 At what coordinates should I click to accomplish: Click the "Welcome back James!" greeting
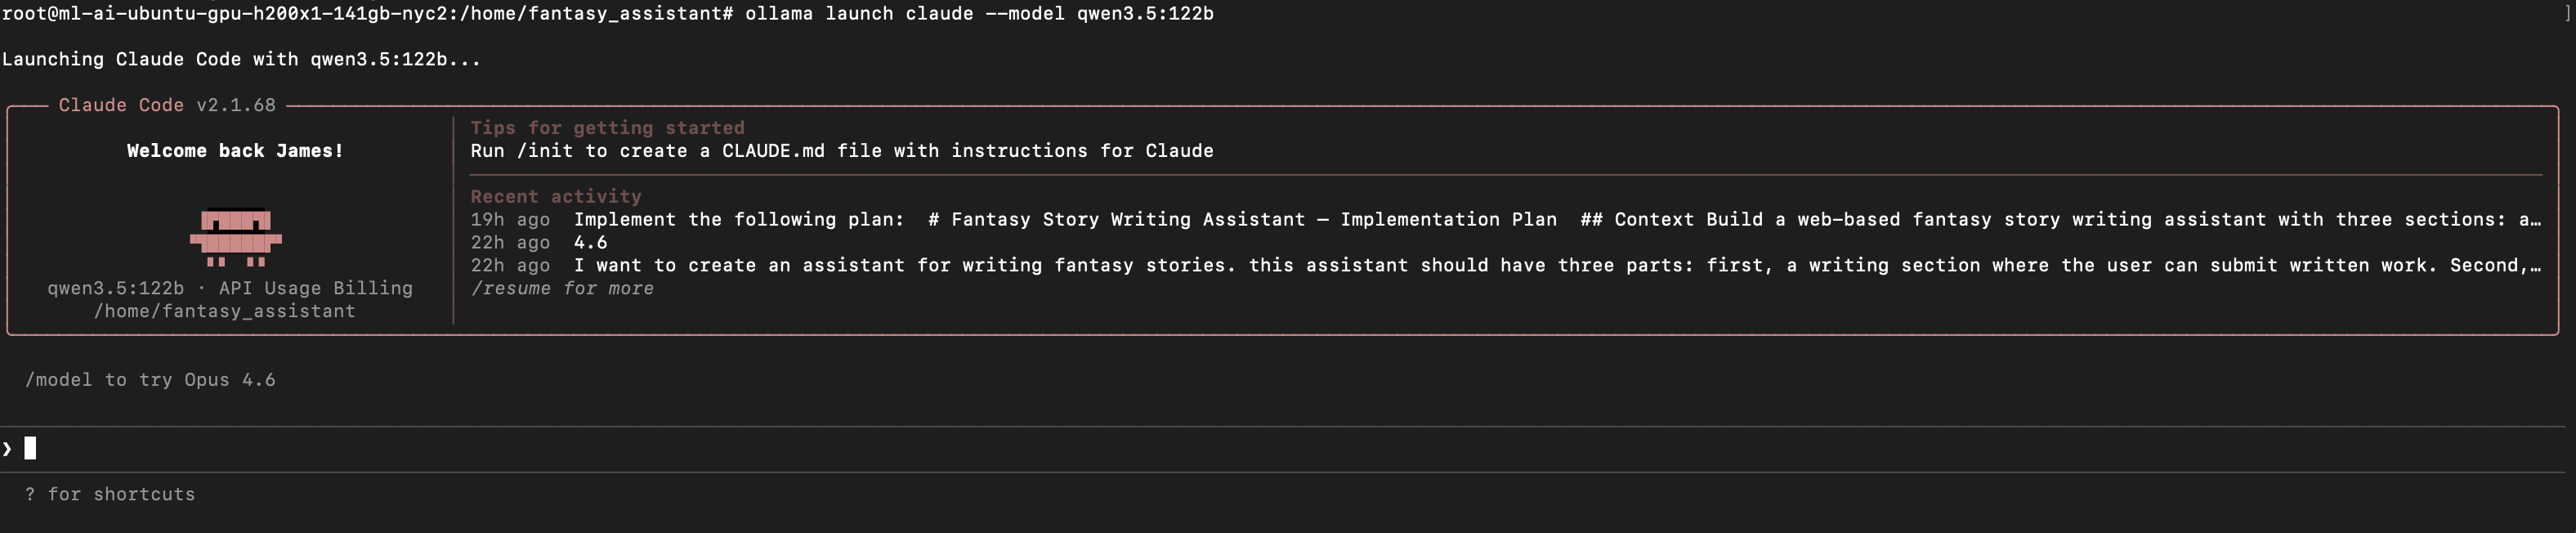pos(235,151)
